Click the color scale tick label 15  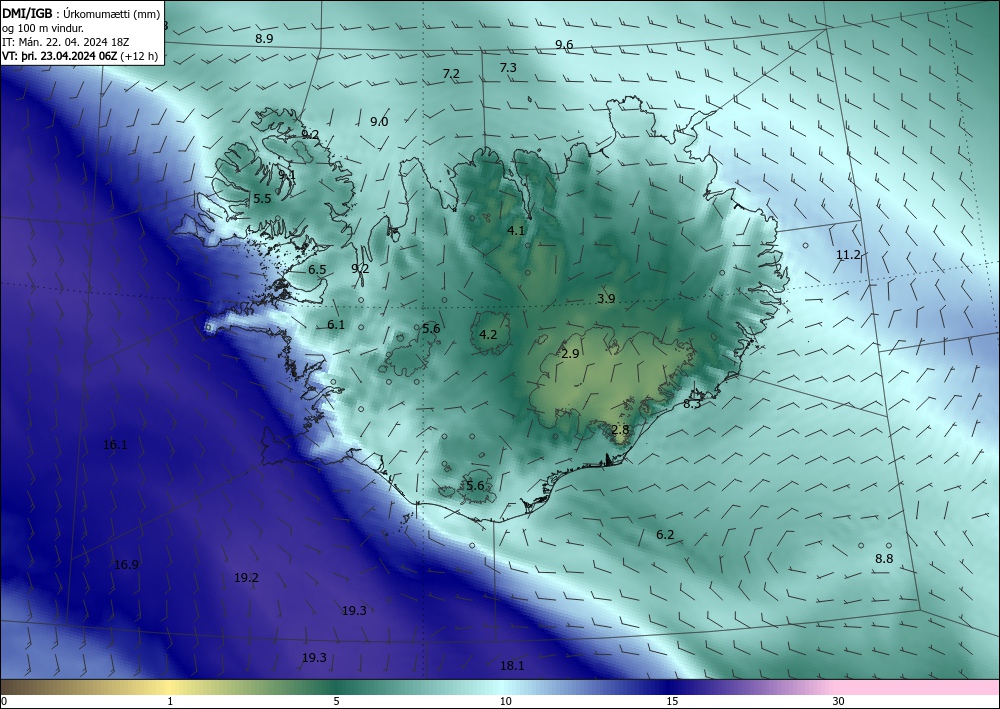click(672, 701)
